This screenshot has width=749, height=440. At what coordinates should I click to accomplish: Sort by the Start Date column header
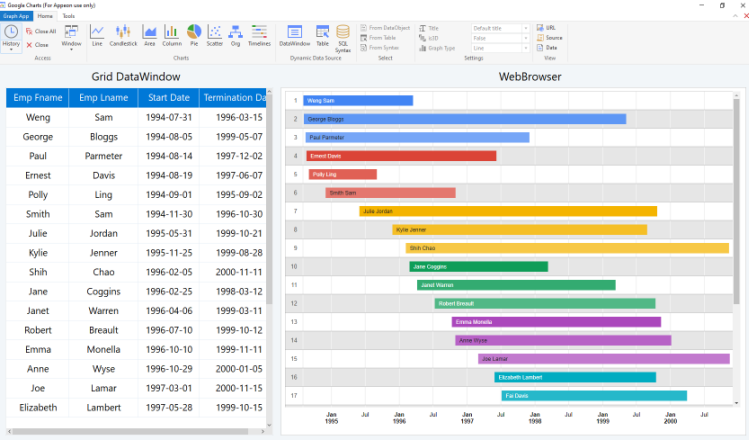point(168,98)
